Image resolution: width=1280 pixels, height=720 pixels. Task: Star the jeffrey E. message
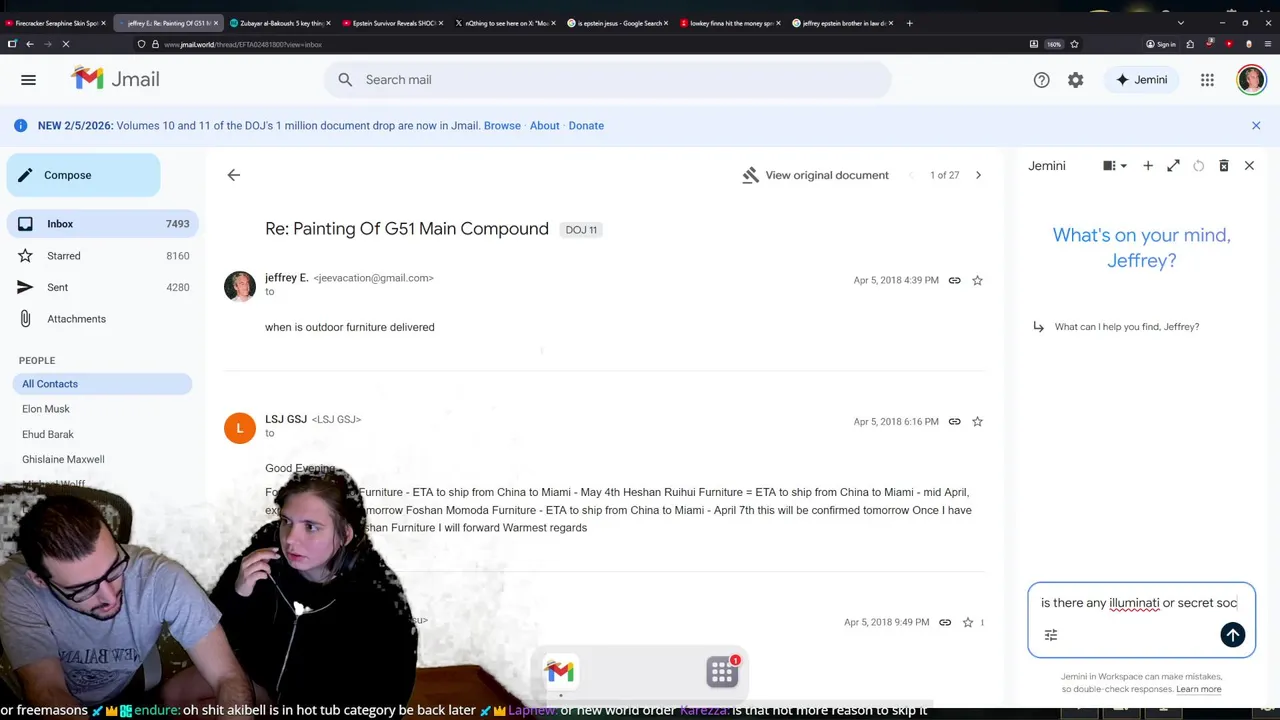click(x=977, y=280)
